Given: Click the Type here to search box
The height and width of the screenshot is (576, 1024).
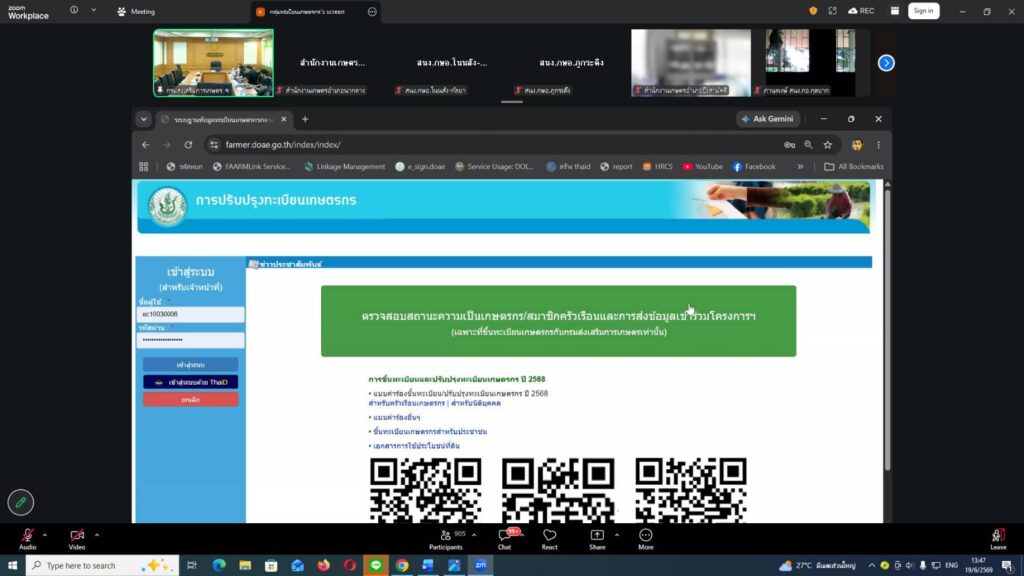Looking at the screenshot, I should (102, 566).
